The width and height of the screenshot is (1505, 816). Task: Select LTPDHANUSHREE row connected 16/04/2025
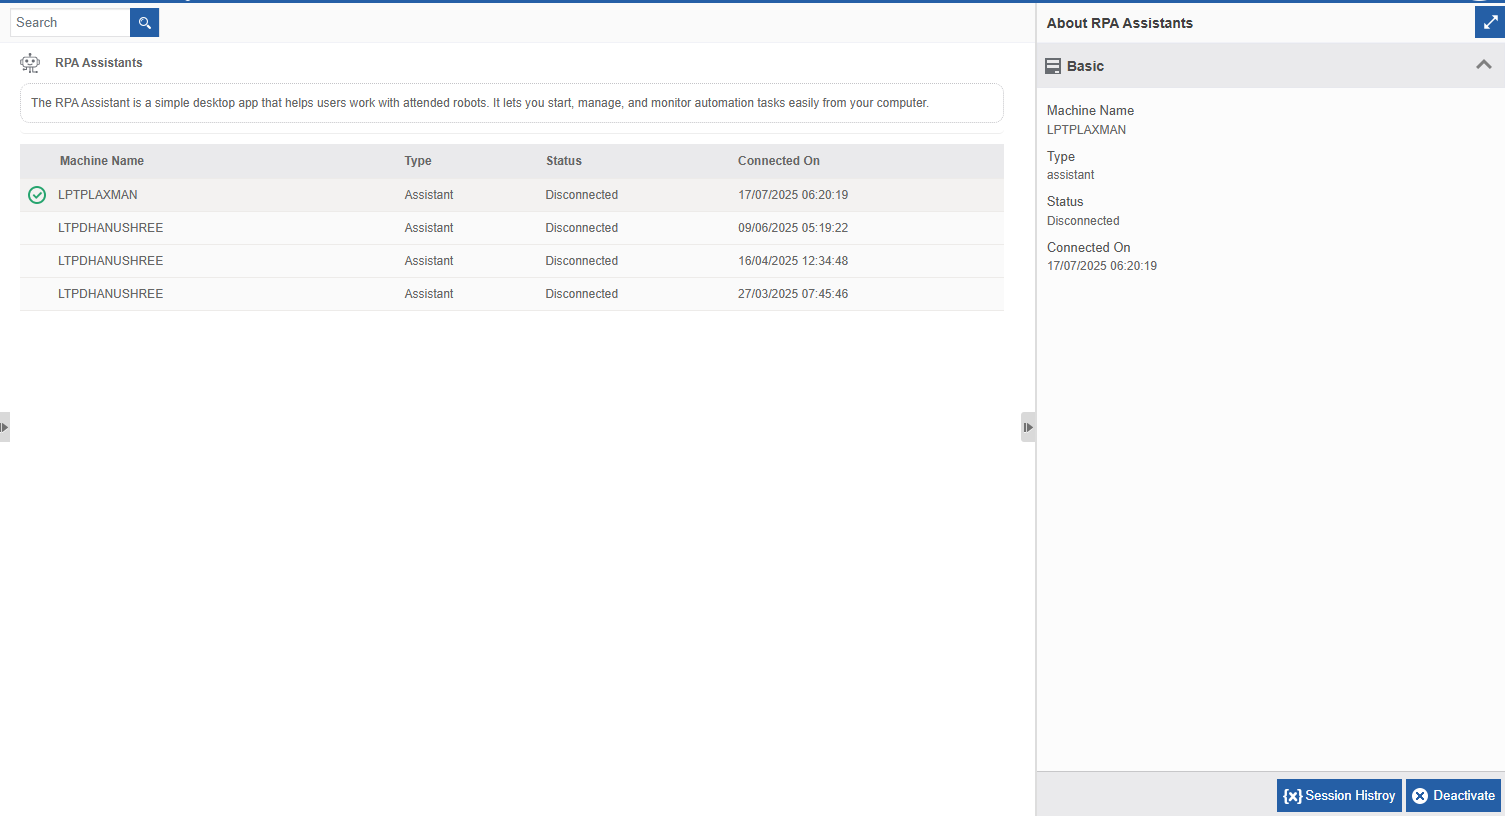pos(512,261)
